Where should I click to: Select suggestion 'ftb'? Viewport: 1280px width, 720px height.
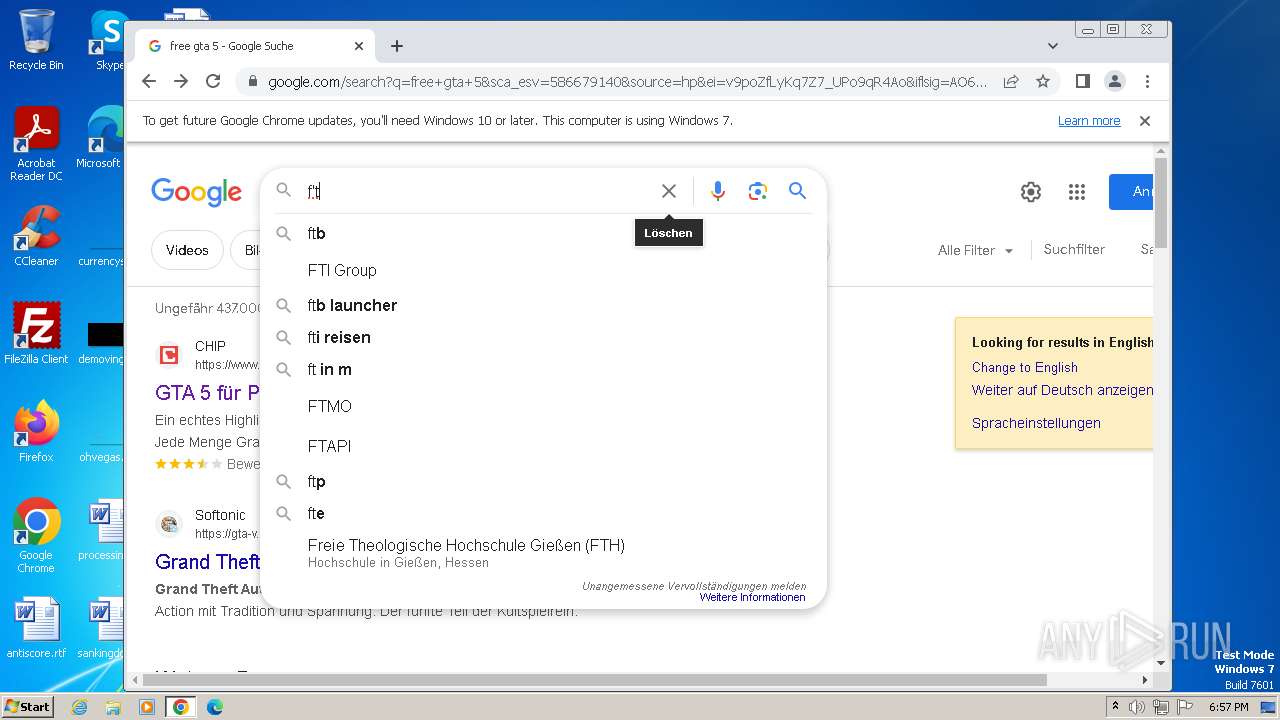point(543,233)
